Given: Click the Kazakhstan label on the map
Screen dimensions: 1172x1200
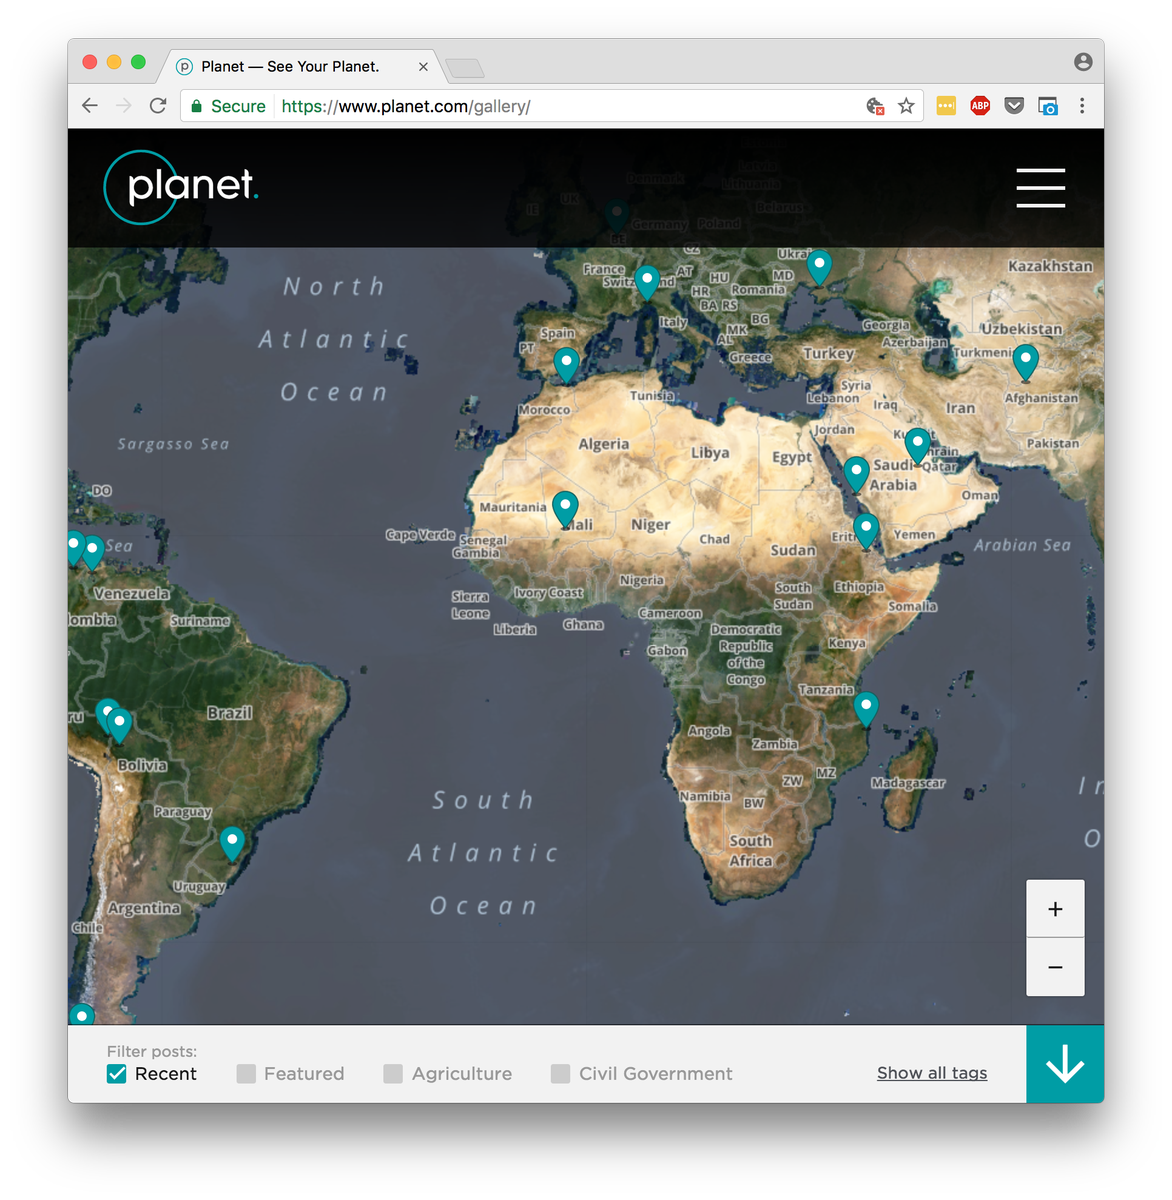Looking at the screenshot, I should click(x=1050, y=266).
